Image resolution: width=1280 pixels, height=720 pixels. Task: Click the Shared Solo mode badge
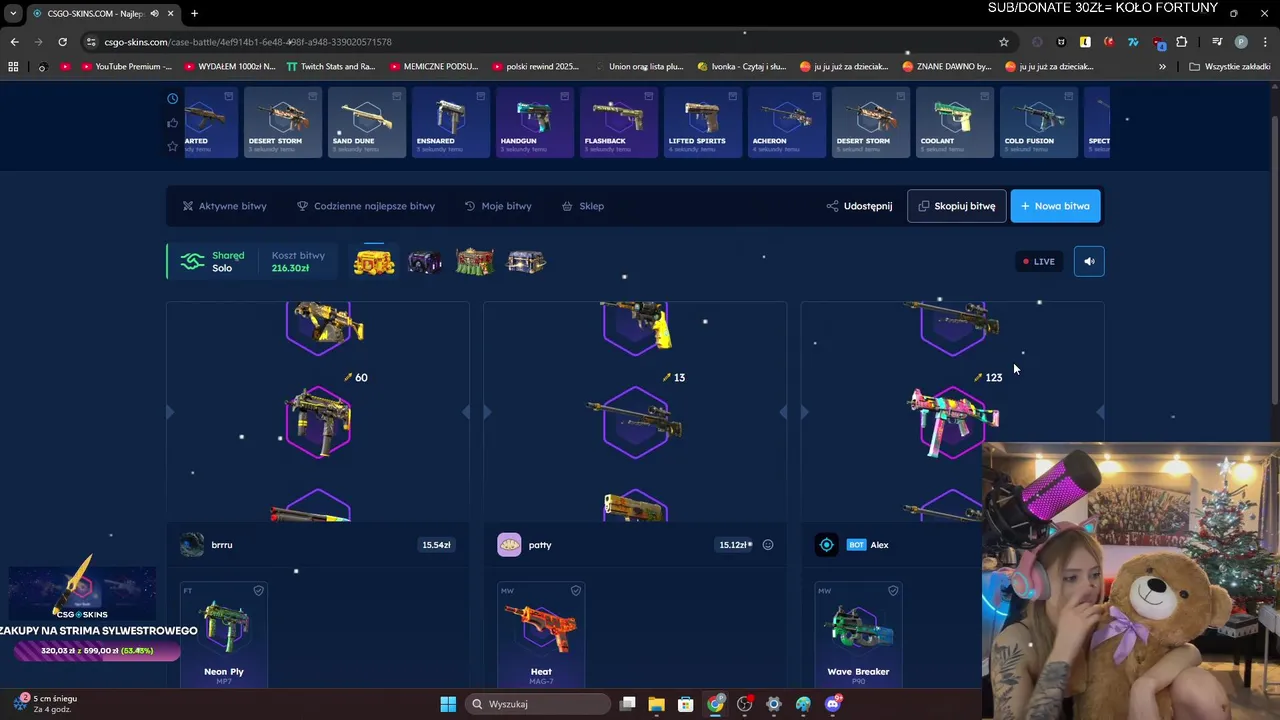(212, 261)
